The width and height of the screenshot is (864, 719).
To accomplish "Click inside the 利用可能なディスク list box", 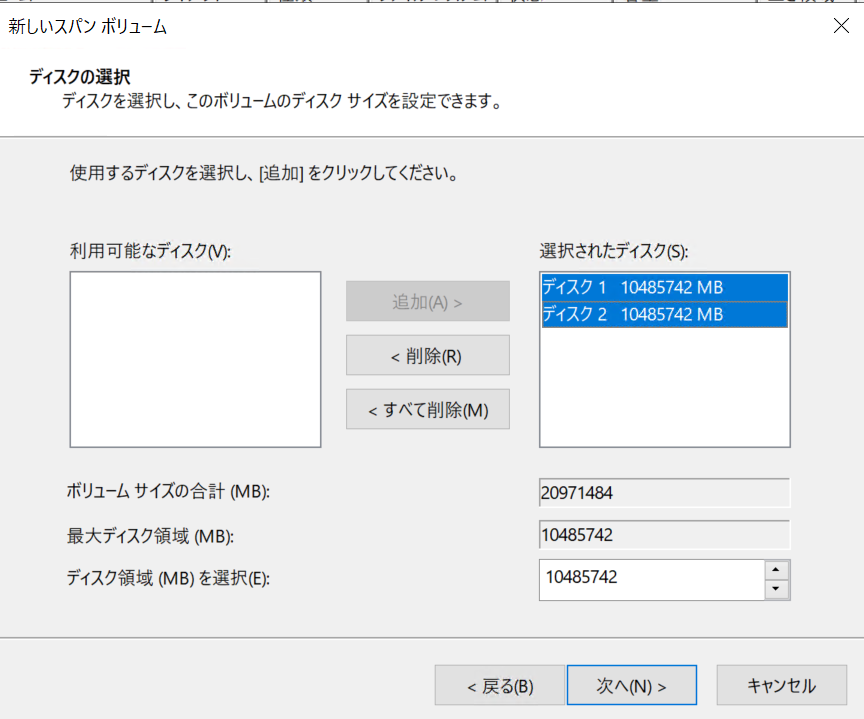I will point(194,357).
